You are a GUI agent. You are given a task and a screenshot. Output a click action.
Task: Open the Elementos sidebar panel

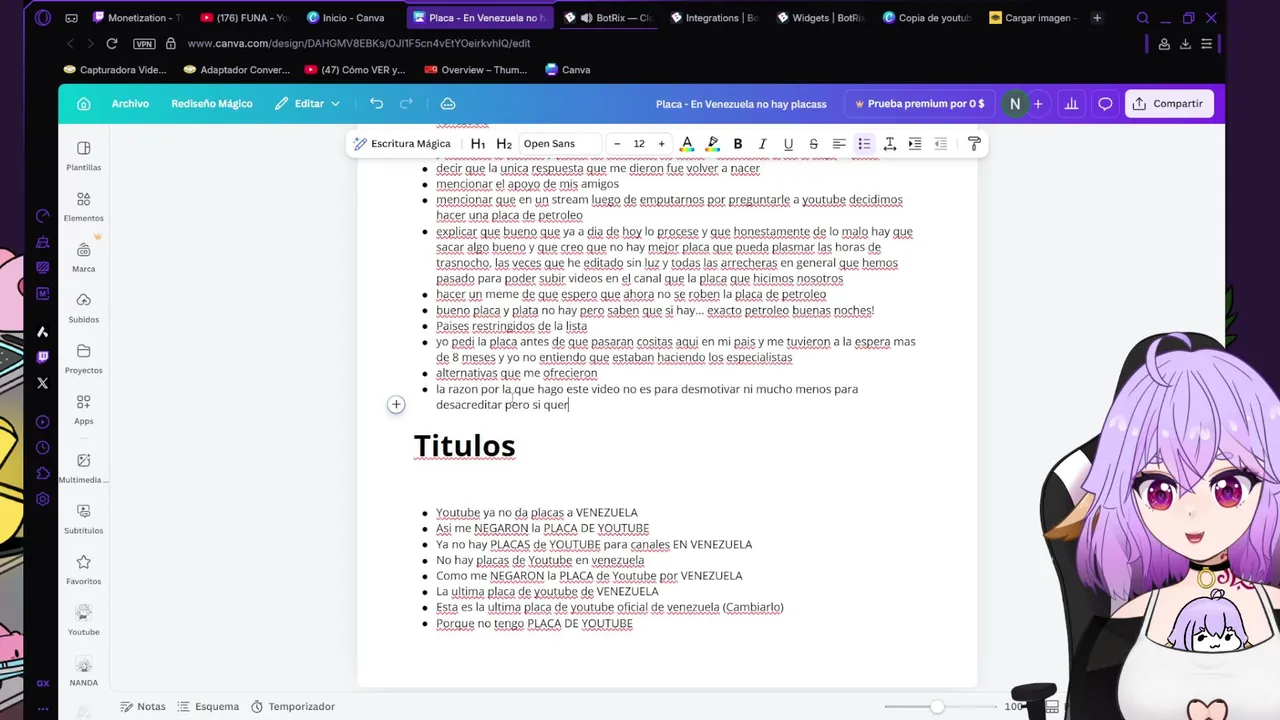coord(83,207)
